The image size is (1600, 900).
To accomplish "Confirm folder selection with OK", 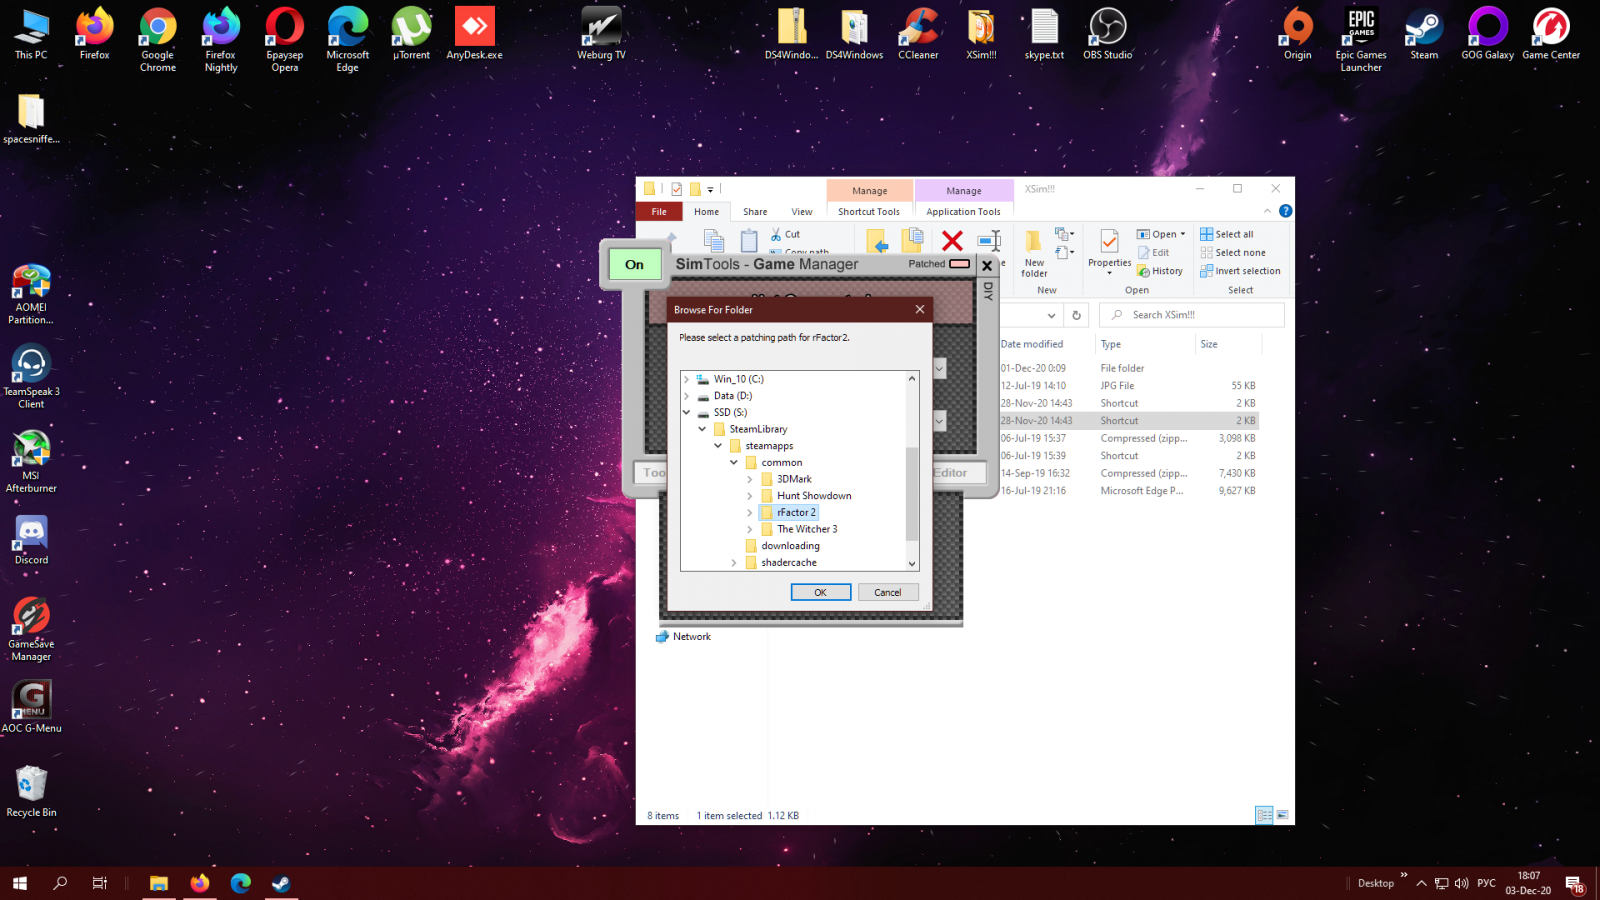I will [x=820, y=592].
